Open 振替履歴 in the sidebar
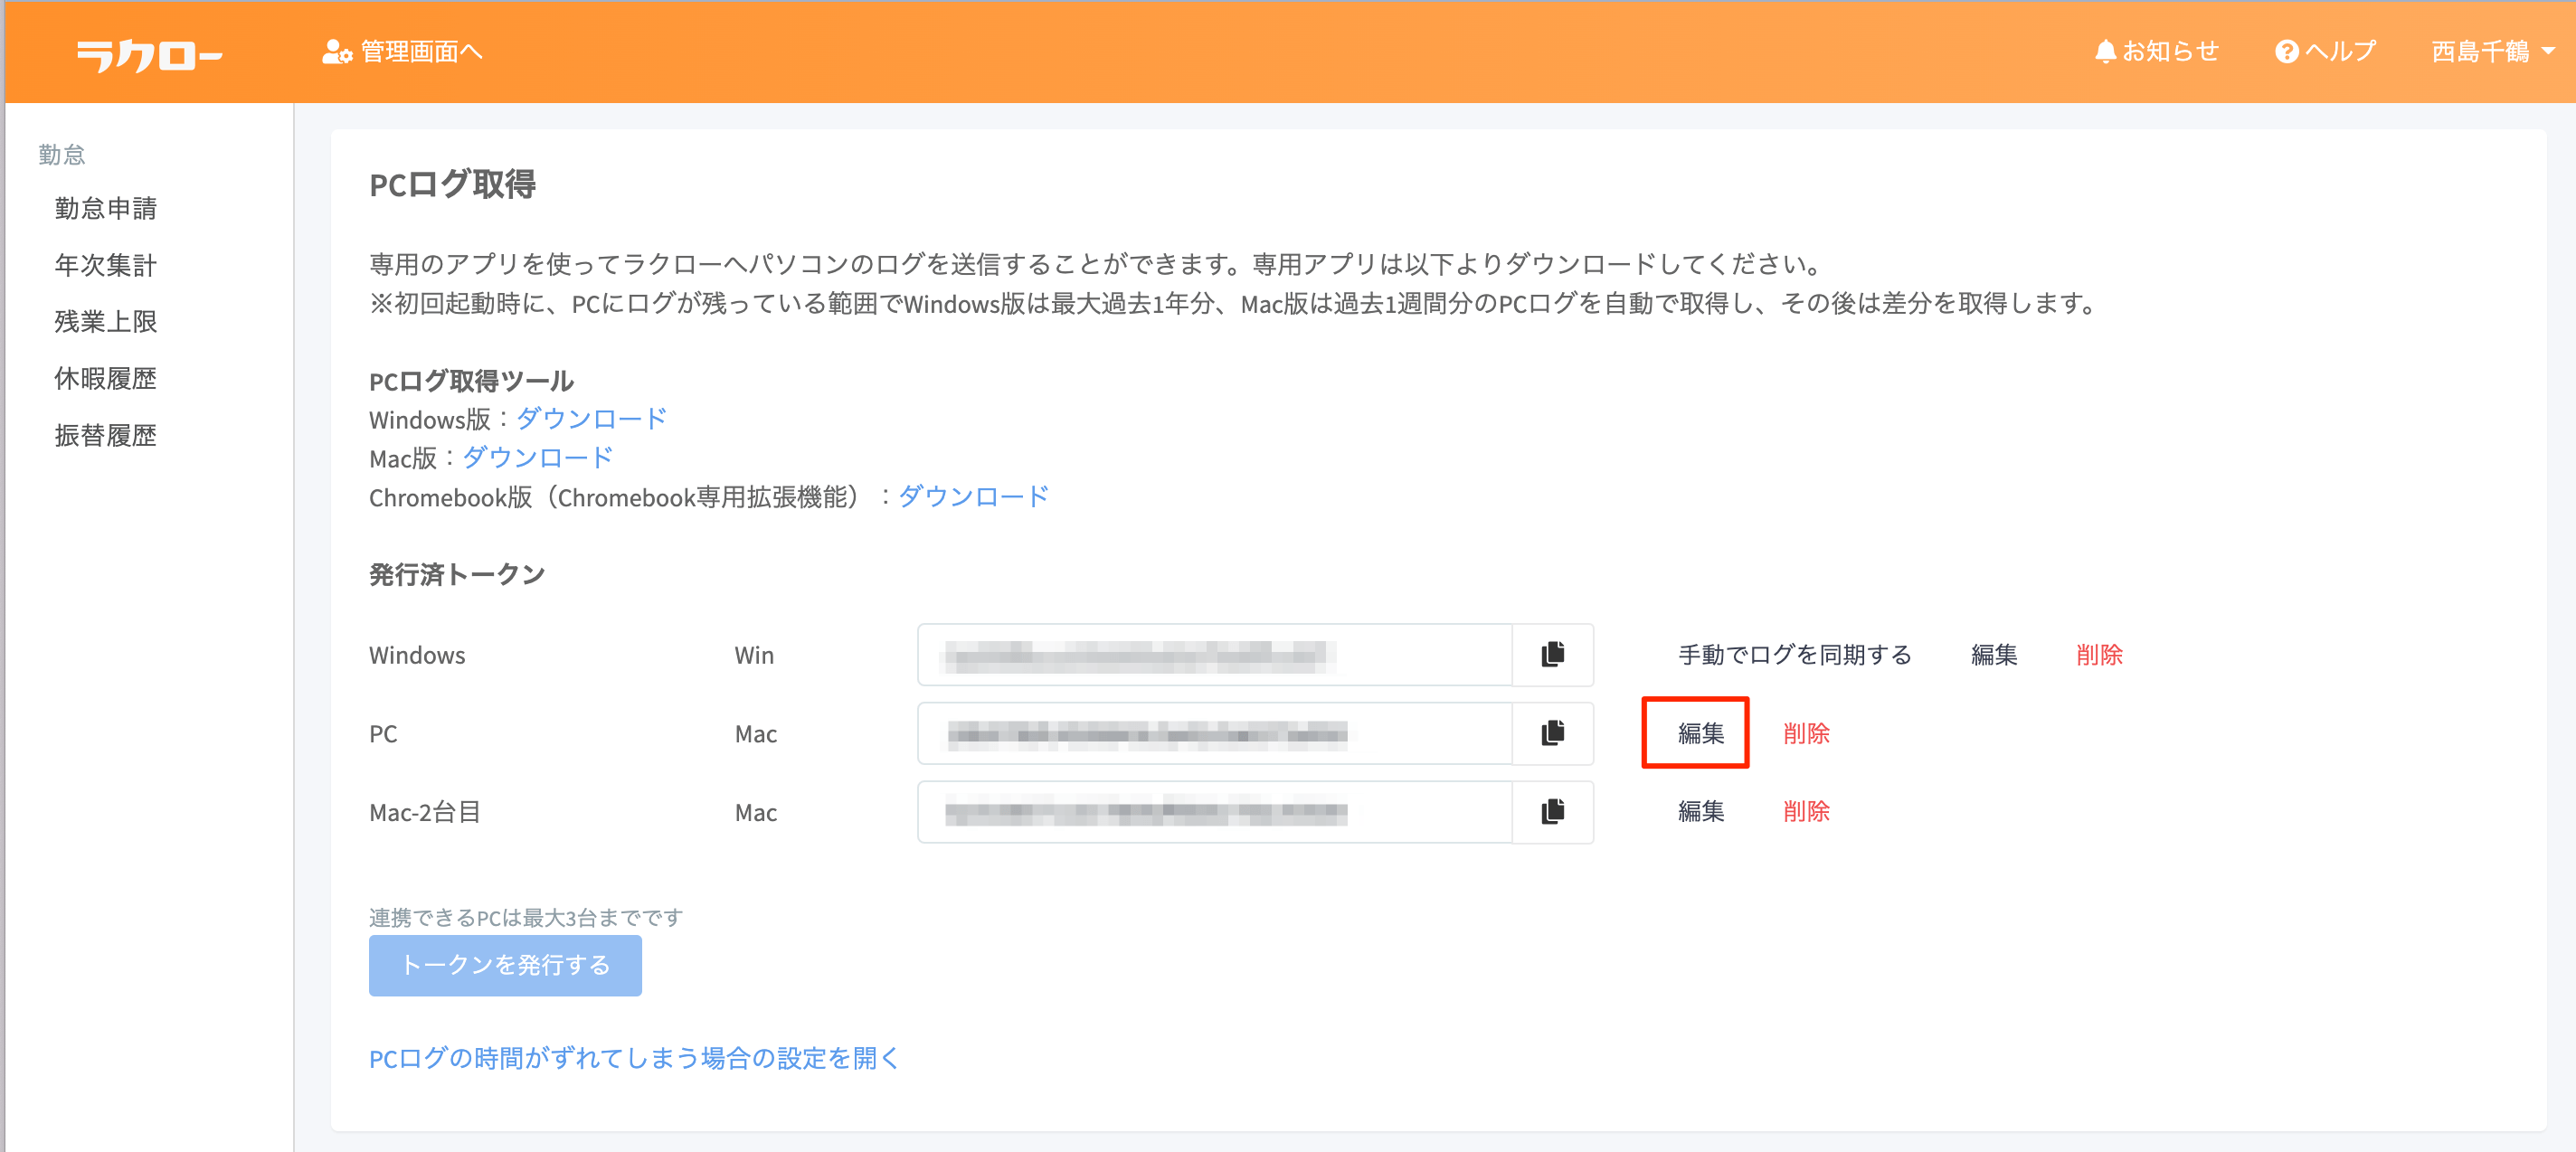The width and height of the screenshot is (2576, 1152). point(105,436)
